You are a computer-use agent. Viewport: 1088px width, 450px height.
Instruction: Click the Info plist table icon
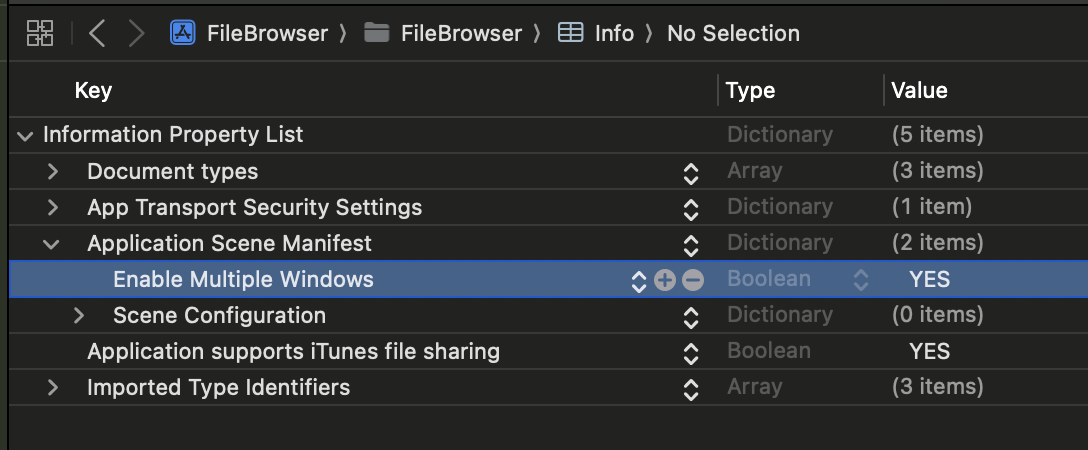click(x=570, y=33)
